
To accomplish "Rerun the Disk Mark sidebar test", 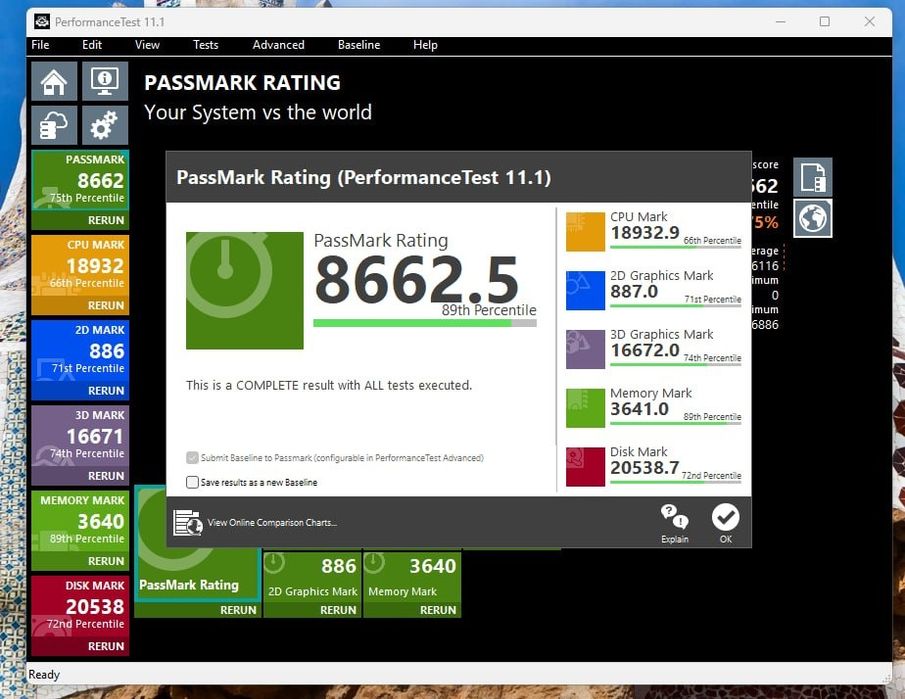I will point(106,646).
